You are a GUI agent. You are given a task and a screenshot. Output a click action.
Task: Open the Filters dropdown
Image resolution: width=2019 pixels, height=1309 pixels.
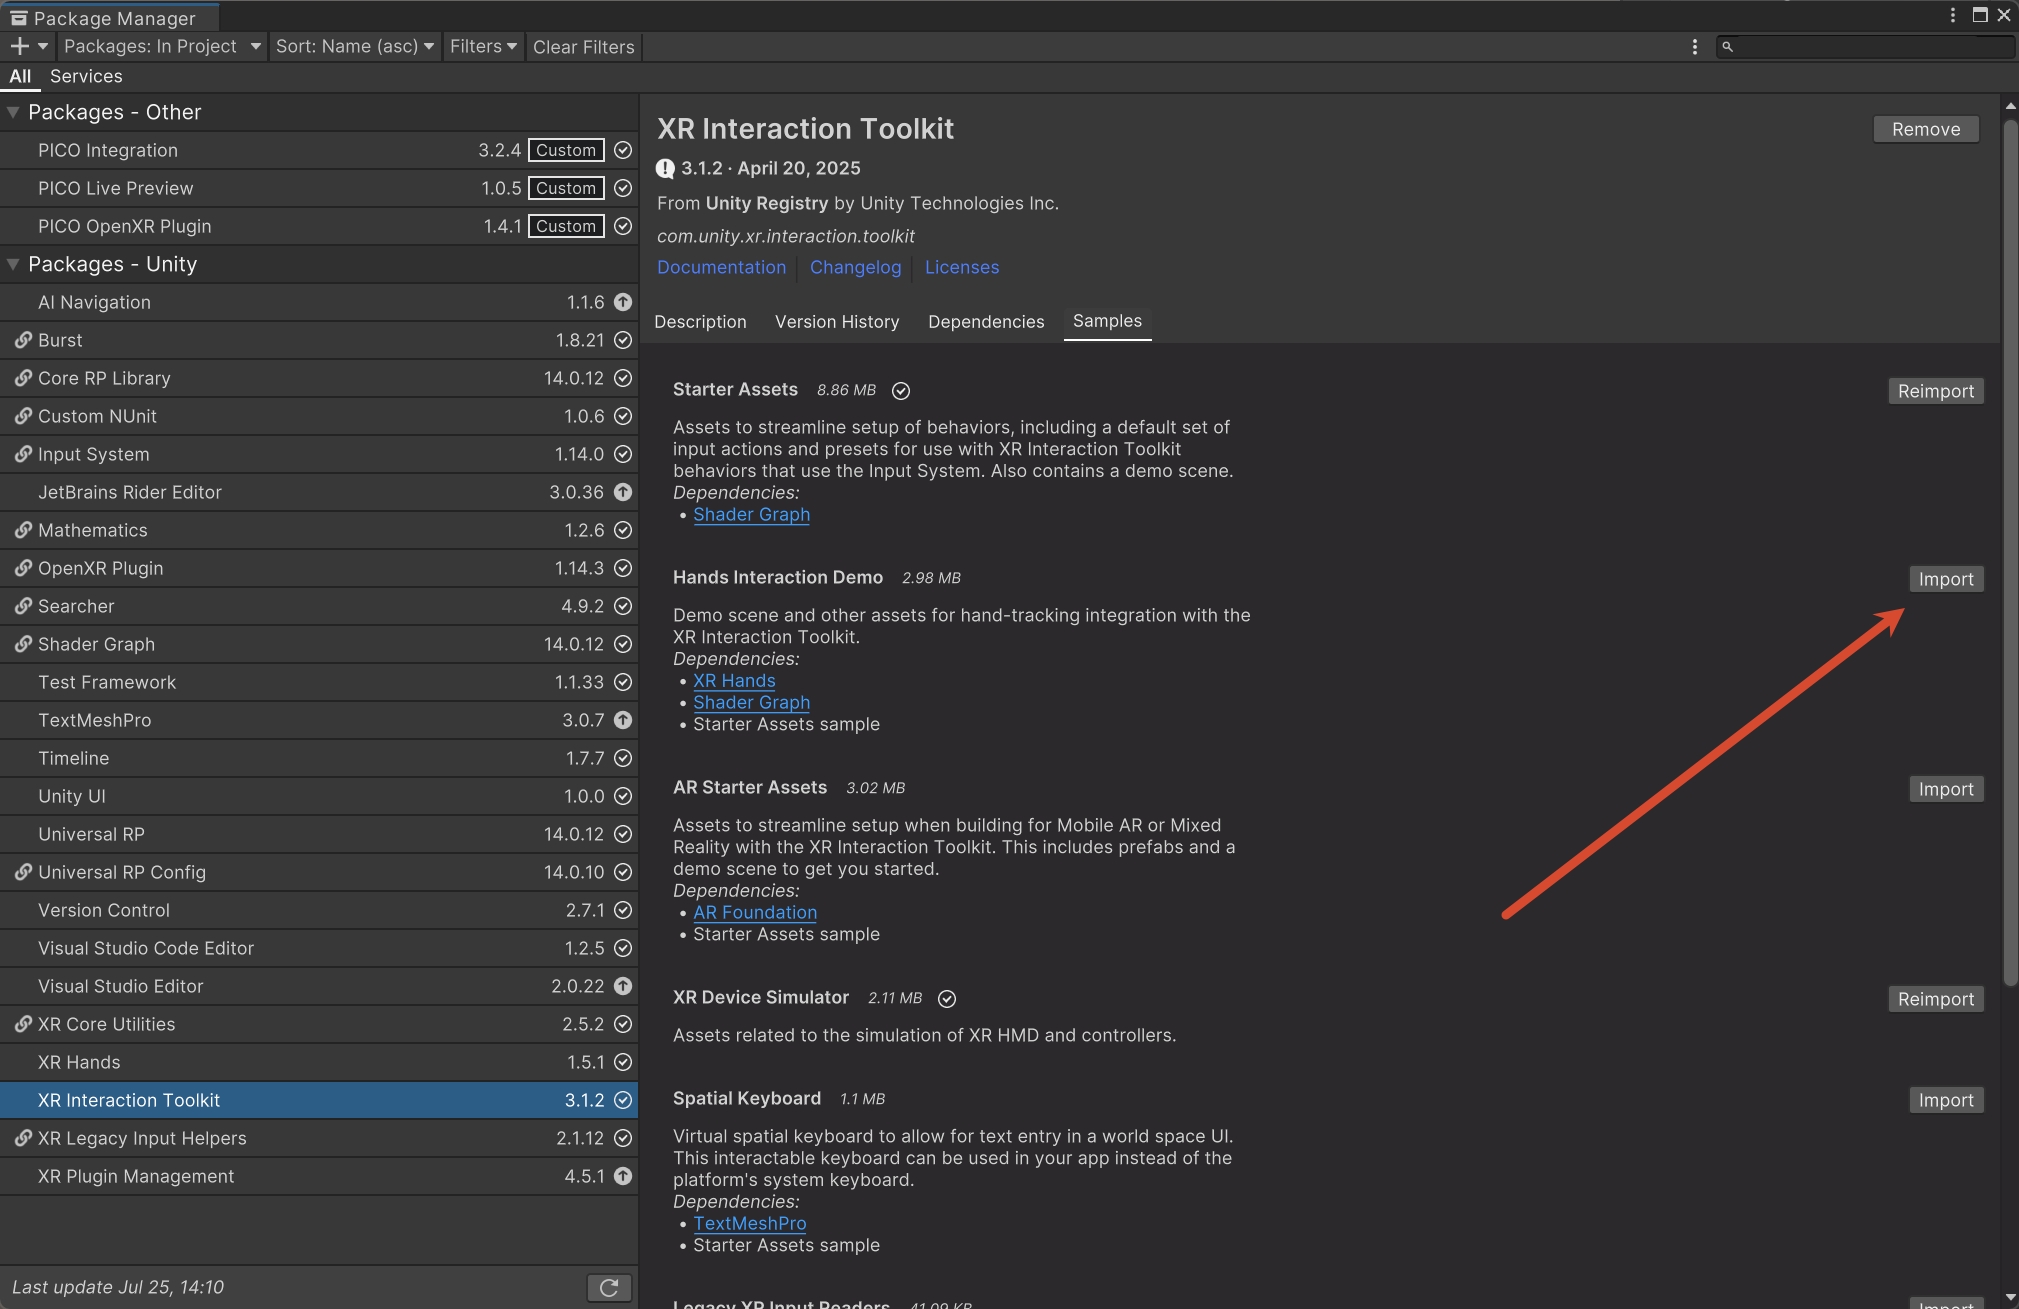[483, 46]
